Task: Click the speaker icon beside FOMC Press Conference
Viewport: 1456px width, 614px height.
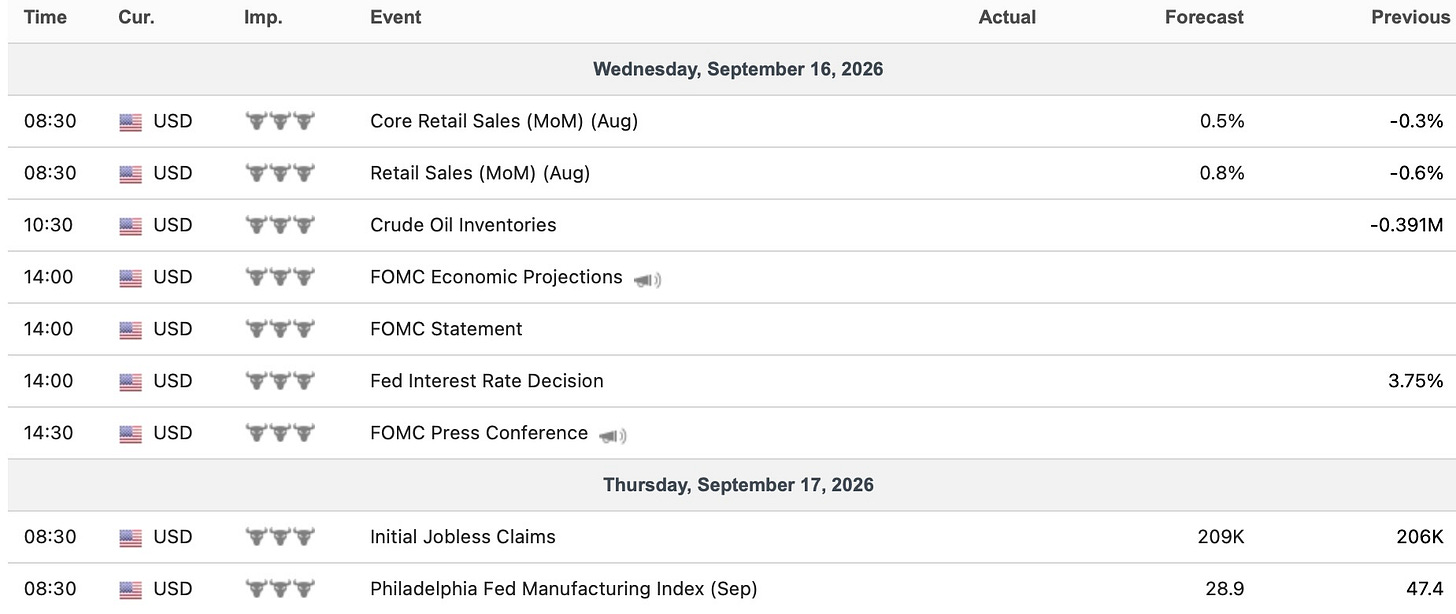Action: click(x=612, y=435)
